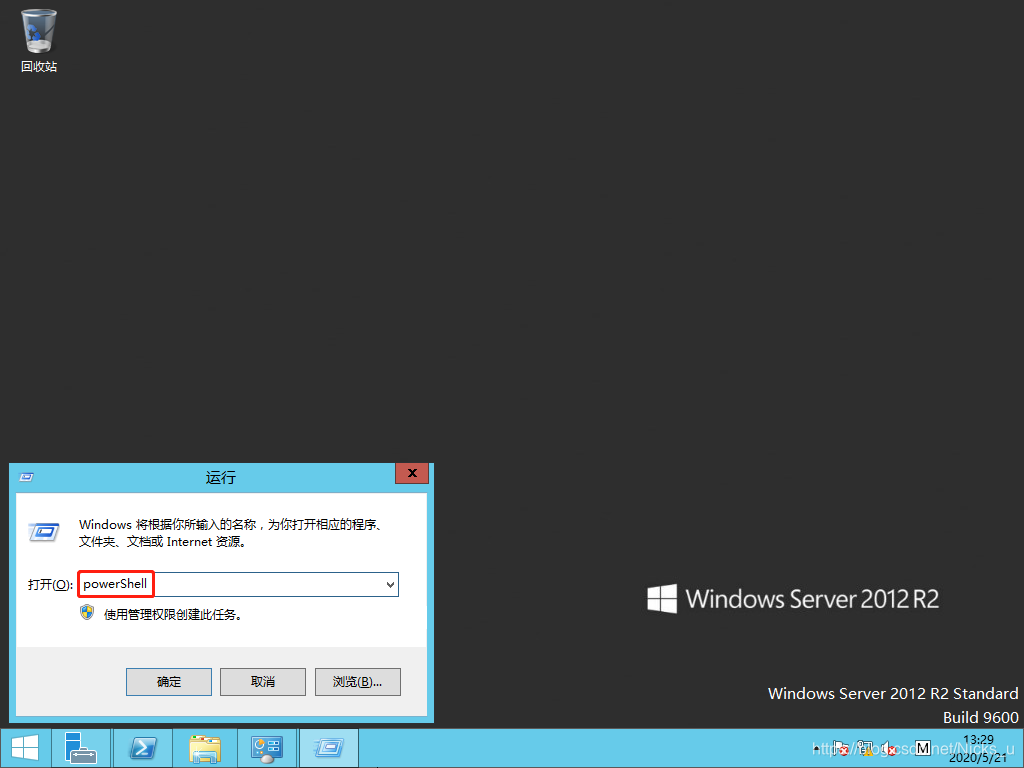Close the 运行 dialog with the X
The image size is (1024, 768).
coord(412,473)
